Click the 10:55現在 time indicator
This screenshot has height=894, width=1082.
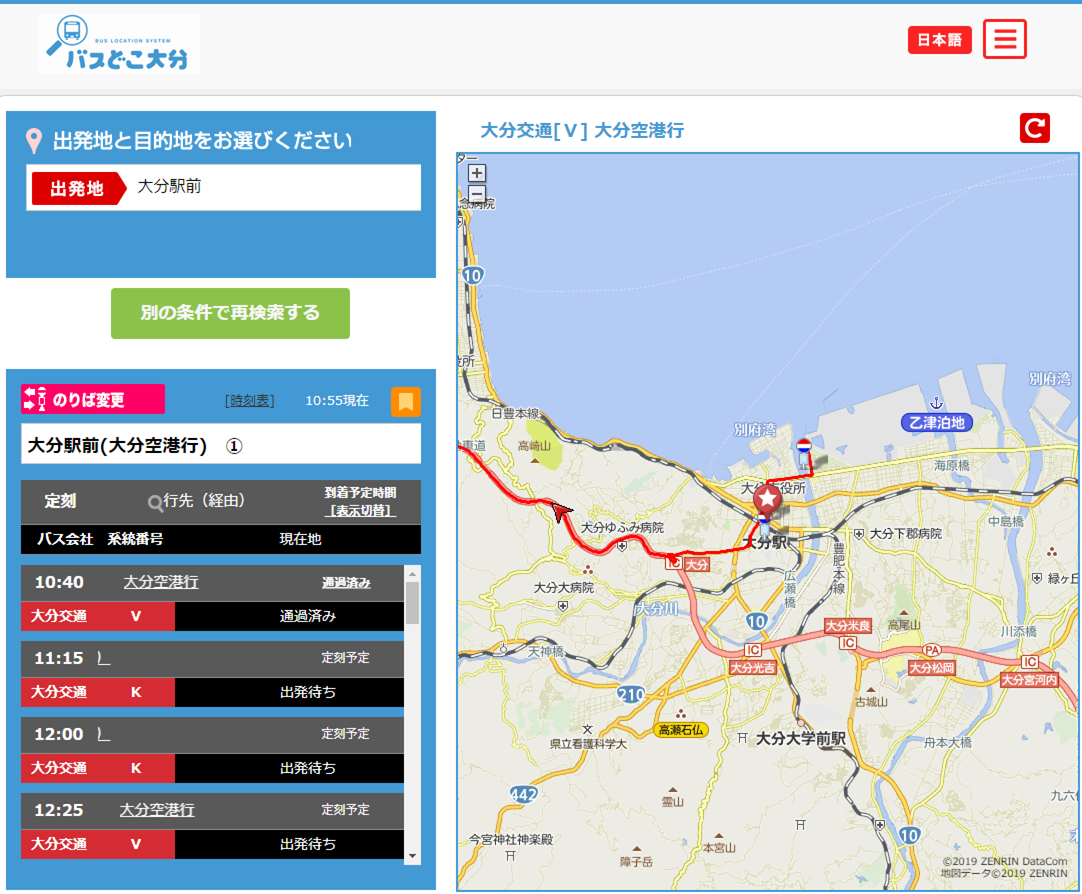[x=337, y=401]
